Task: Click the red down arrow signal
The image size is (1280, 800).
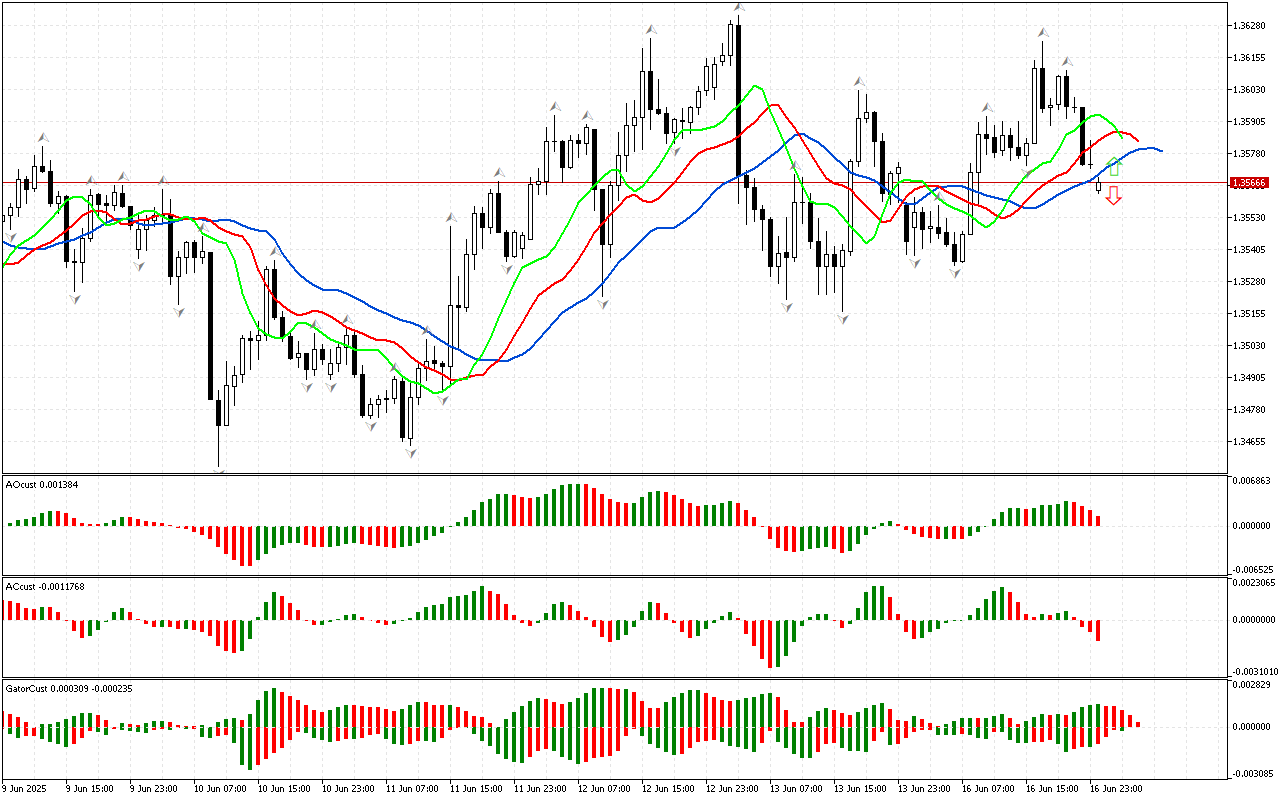Action: [x=1113, y=196]
